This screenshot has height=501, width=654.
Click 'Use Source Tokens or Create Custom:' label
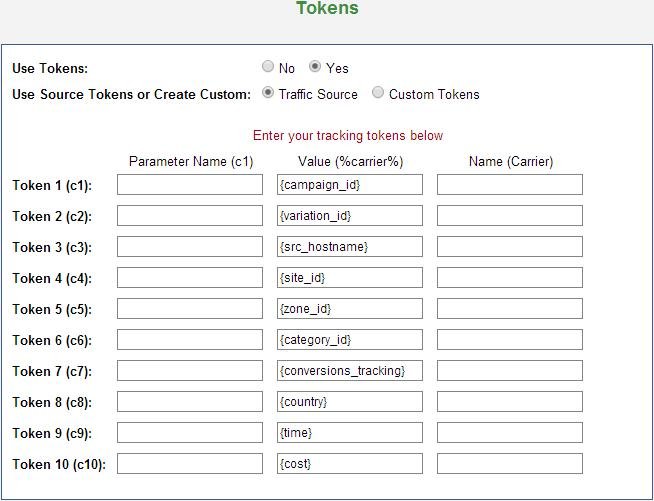(x=131, y=94)
